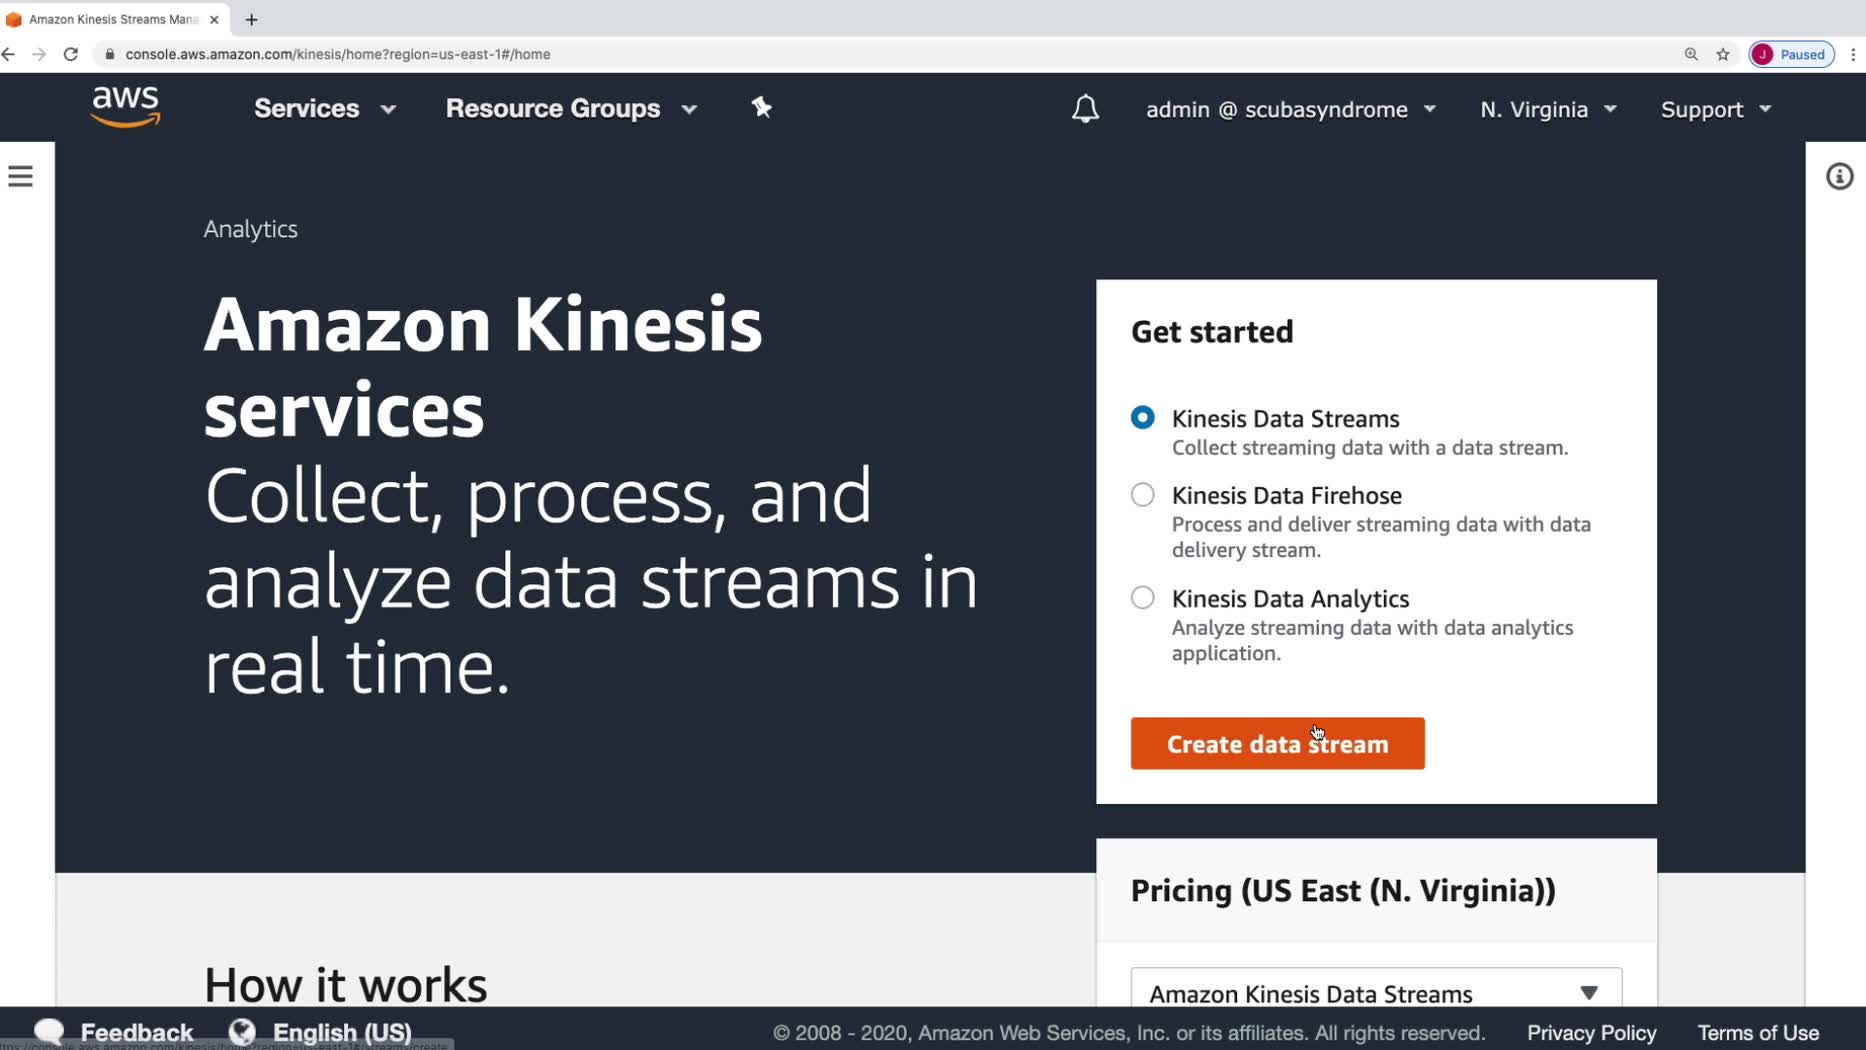Open the hamburger side navigation menu
Image resolution: width=1866 pixels, height=1050 pixels.
(x=20, y=177)
